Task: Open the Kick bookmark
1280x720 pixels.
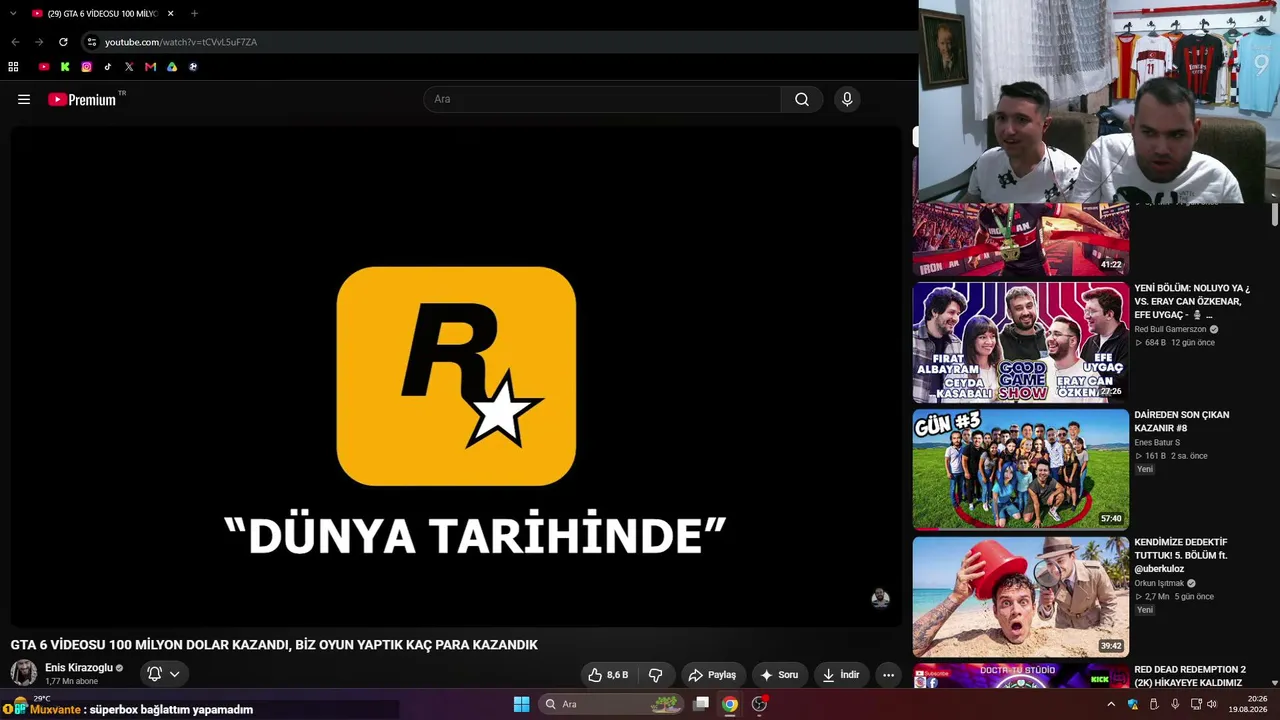Action: coord(65,67)
